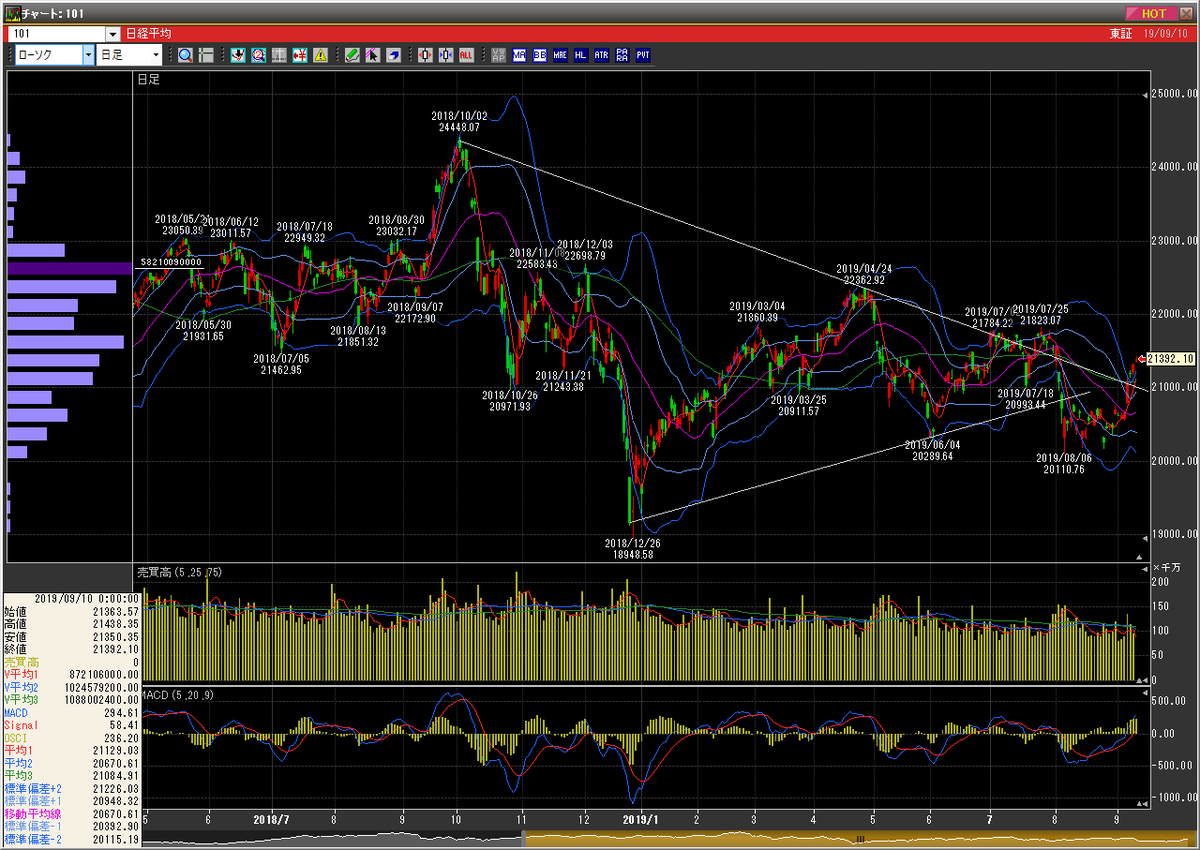Open the ローソク chart type dropdown
This screenshot has width=1200, height=850.
(89, 55)
